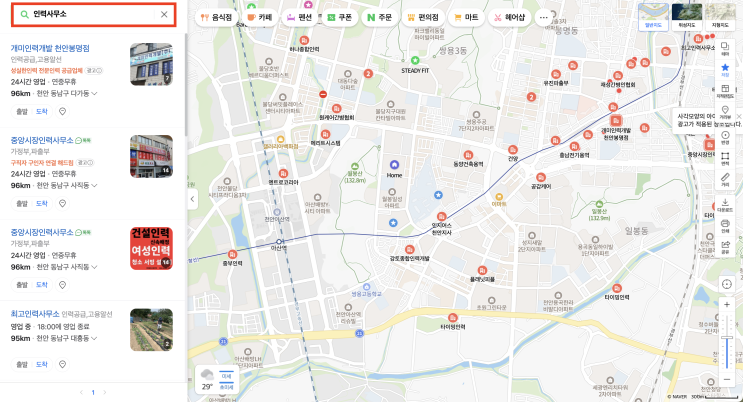743x402 pixels.
Task: Select 미세 fine dust tab in weather widget
Action: tap(227, 376)
